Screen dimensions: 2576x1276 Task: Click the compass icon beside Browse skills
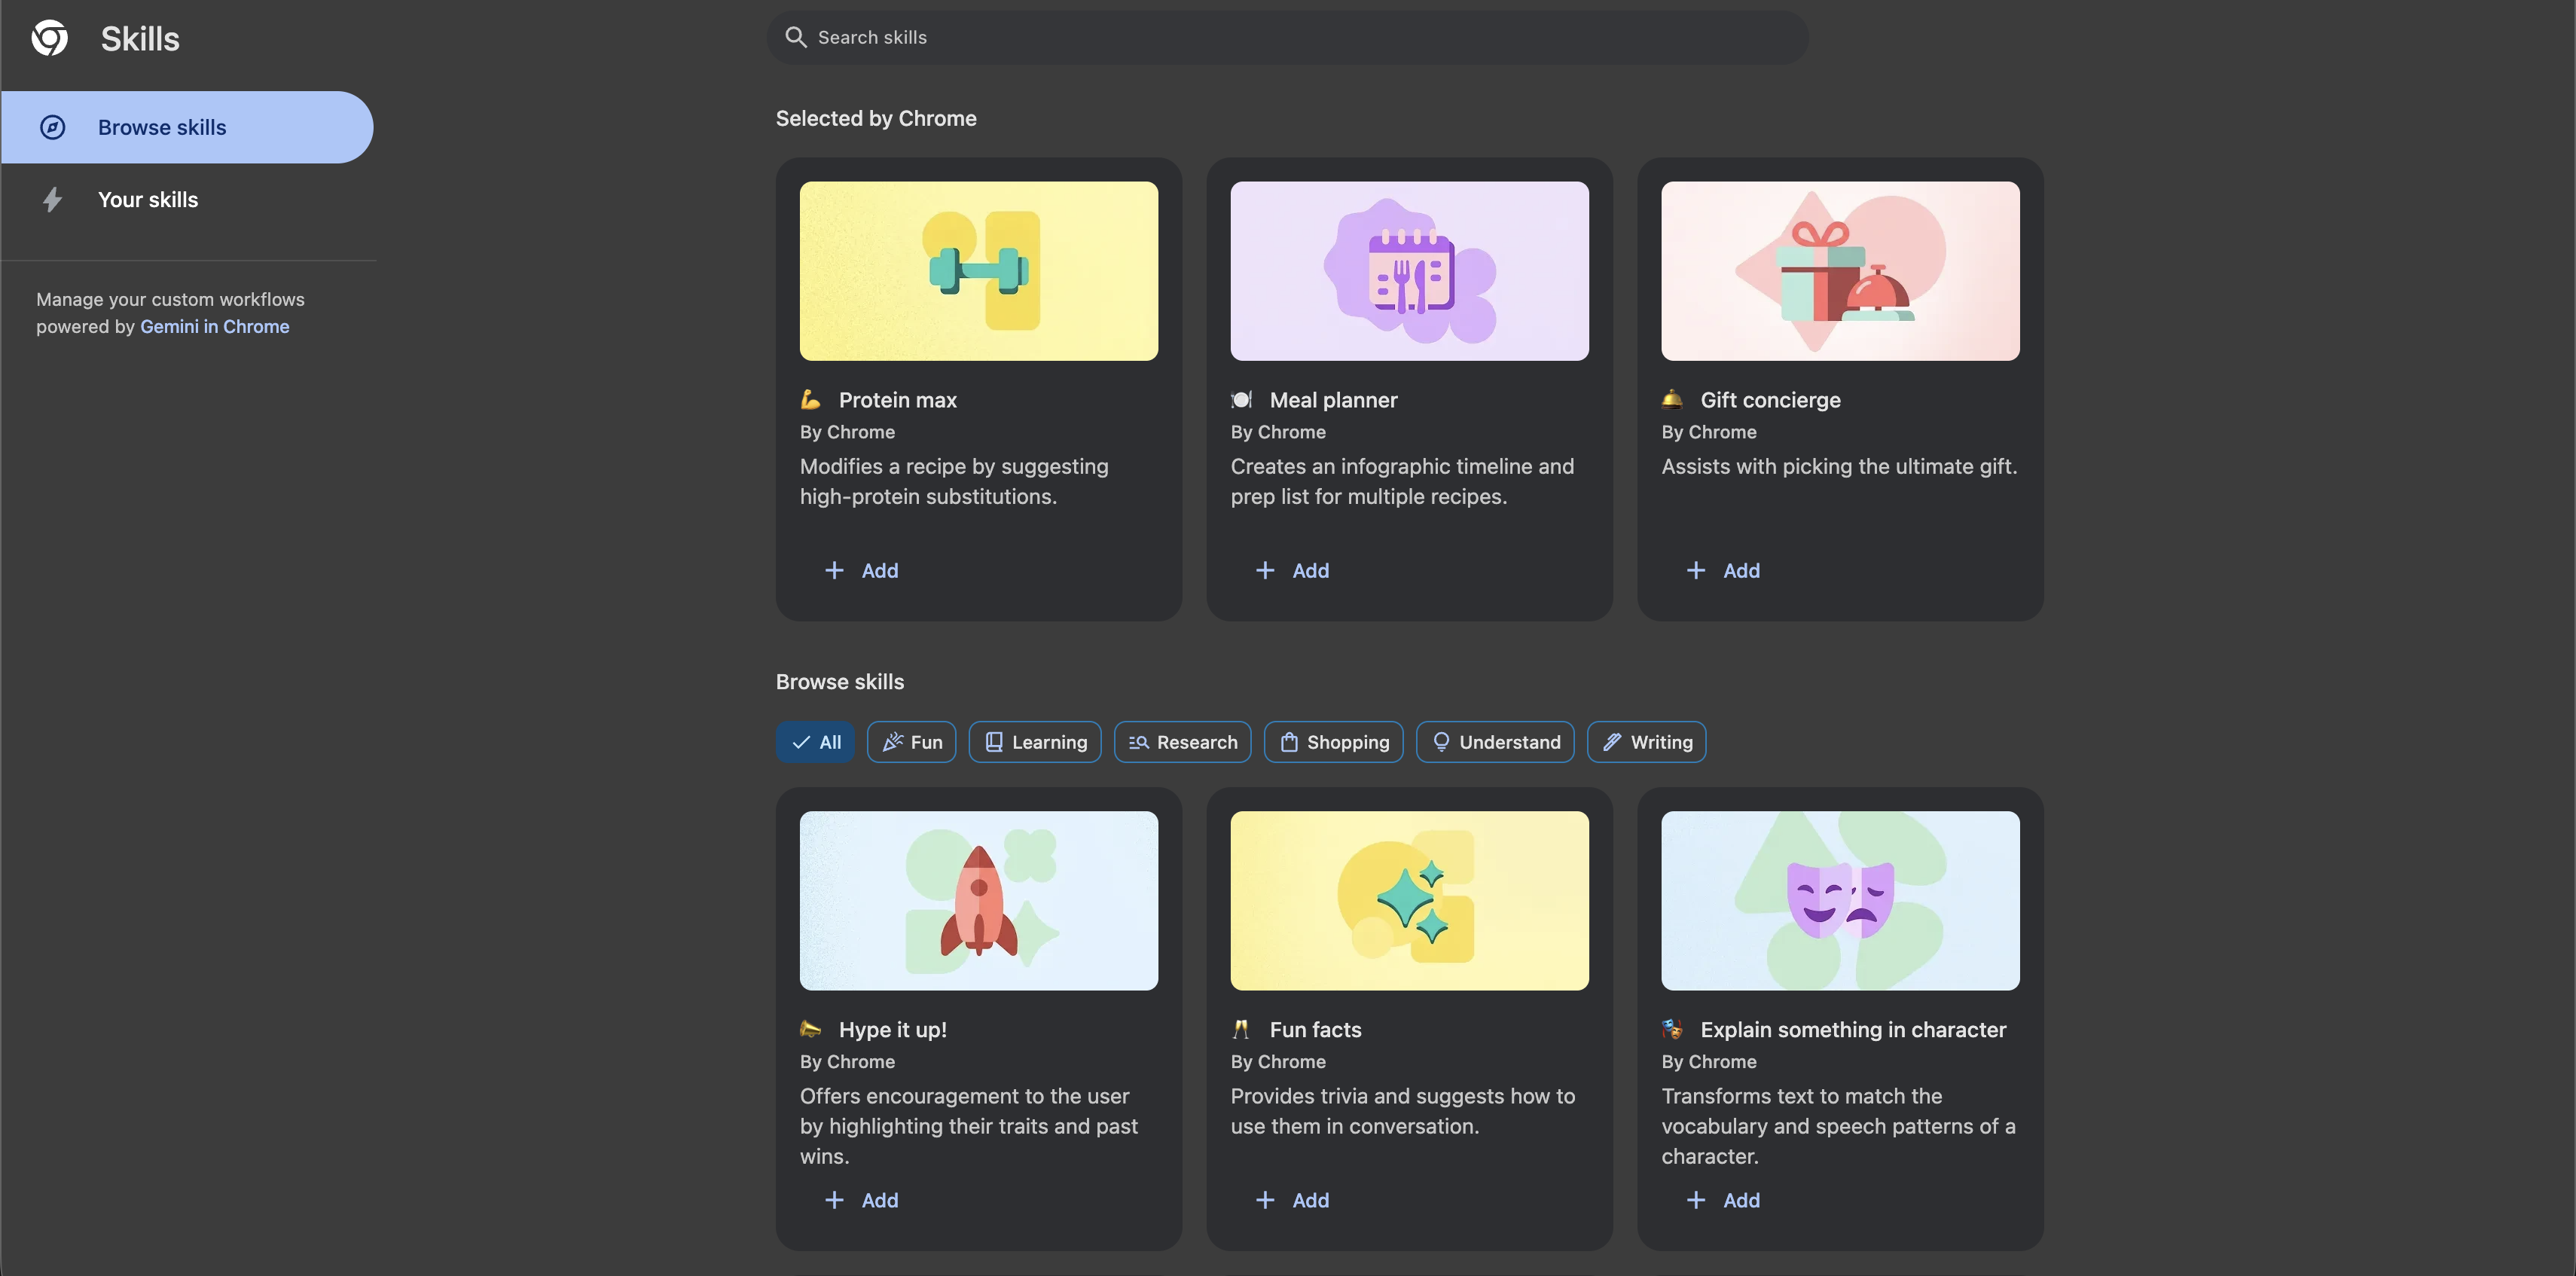[53, 127]
